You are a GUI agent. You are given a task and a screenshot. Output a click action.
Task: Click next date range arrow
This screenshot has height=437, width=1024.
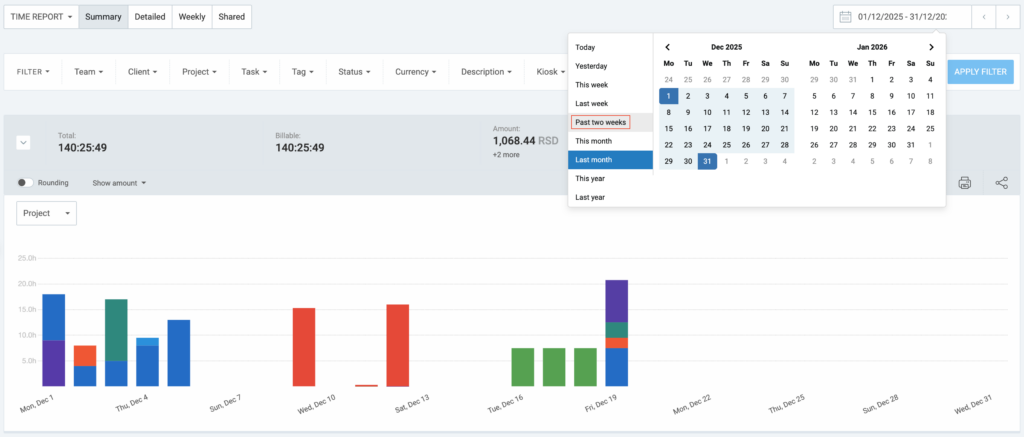[x=1009, y=17]
